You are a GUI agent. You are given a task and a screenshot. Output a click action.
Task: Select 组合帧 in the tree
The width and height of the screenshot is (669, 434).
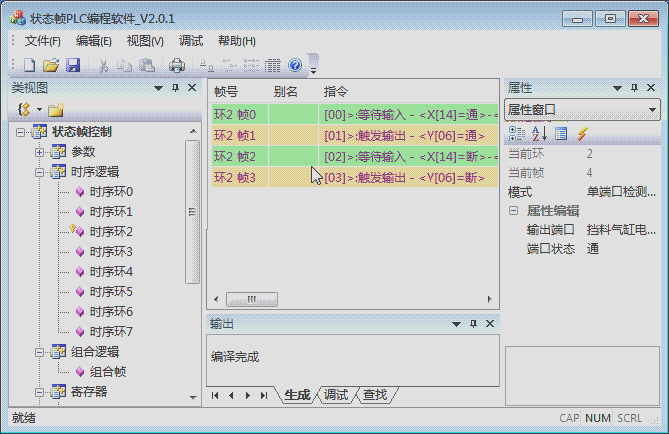[x=108, y=372]
